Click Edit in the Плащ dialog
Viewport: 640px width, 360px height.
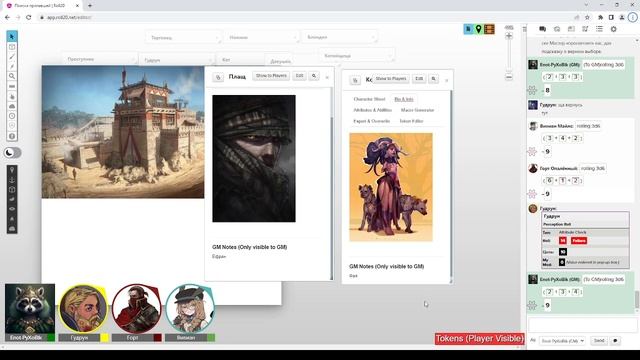[x=299, y=76]
